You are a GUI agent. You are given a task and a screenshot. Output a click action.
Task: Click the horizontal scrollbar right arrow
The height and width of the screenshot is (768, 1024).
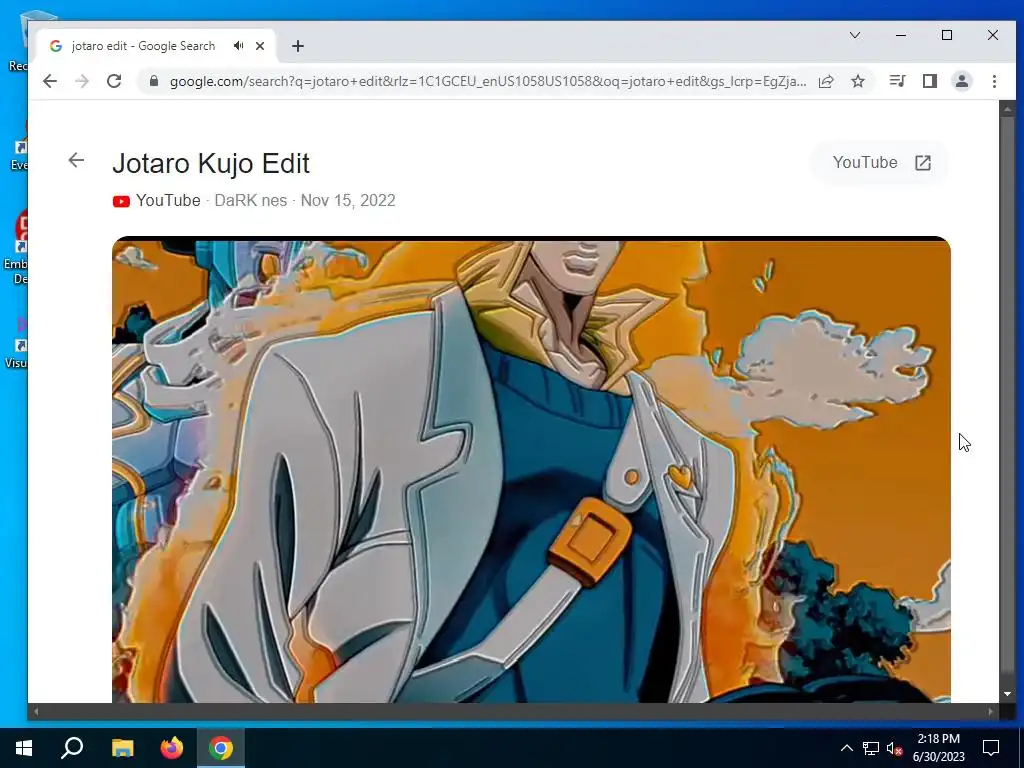pyautogui.click(x=991, y=711)
